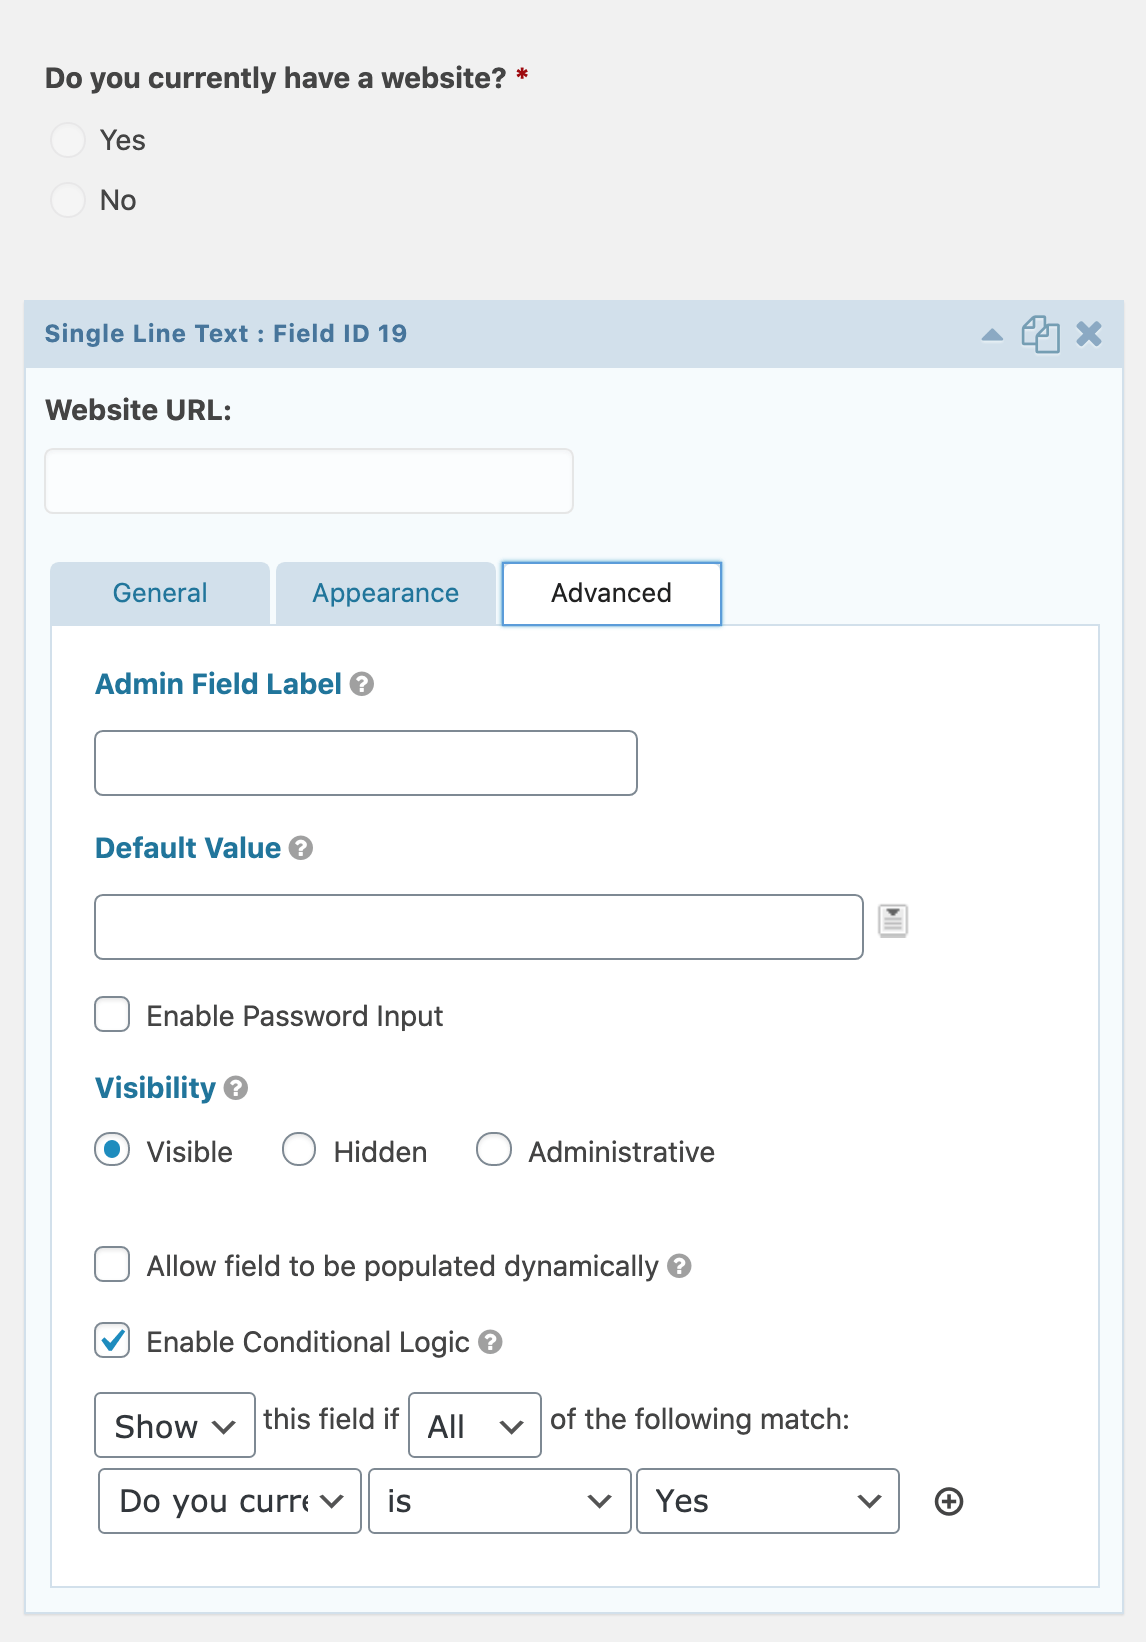Viewport: 1146px width, 1642px height.
Task: Disable the Conditional Logic checkbox
Action: (x=112, y=1340)
